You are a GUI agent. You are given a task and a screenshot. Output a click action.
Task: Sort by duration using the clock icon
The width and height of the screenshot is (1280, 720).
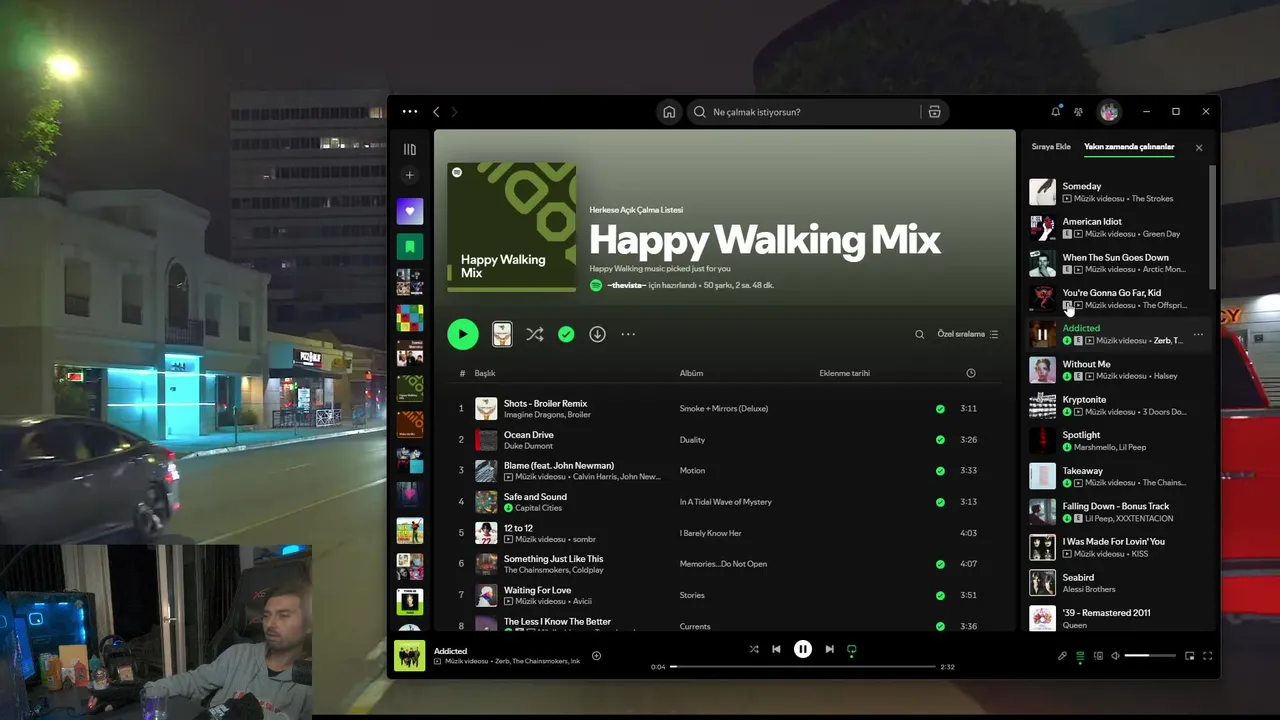coord(971,373)
